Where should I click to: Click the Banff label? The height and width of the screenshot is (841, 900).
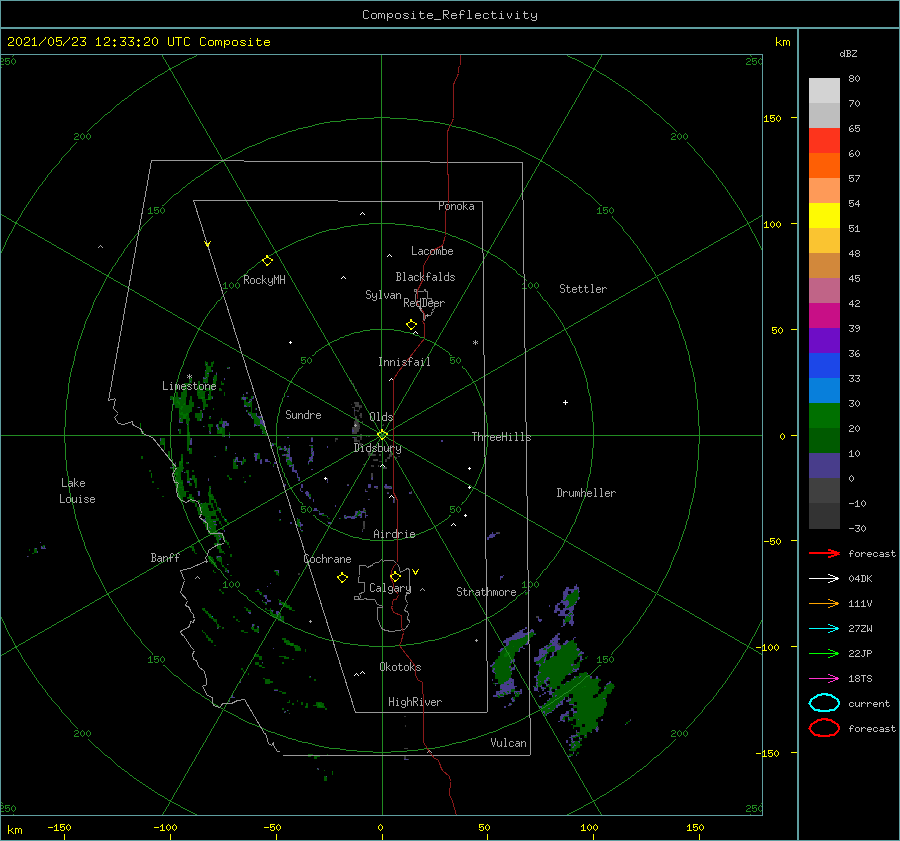click(x=165, y=557)
